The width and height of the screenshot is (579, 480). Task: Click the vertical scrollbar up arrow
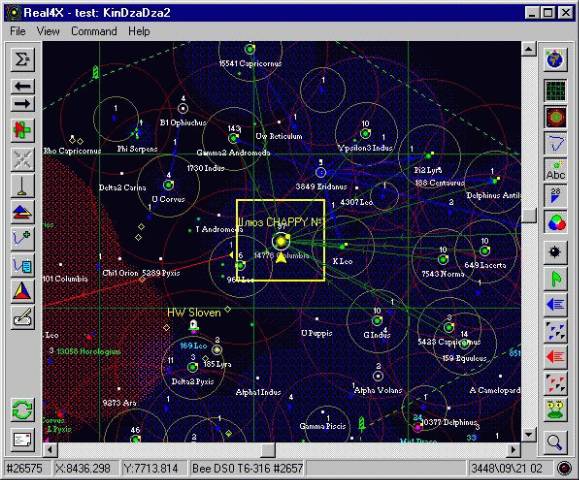click(529, 49)
